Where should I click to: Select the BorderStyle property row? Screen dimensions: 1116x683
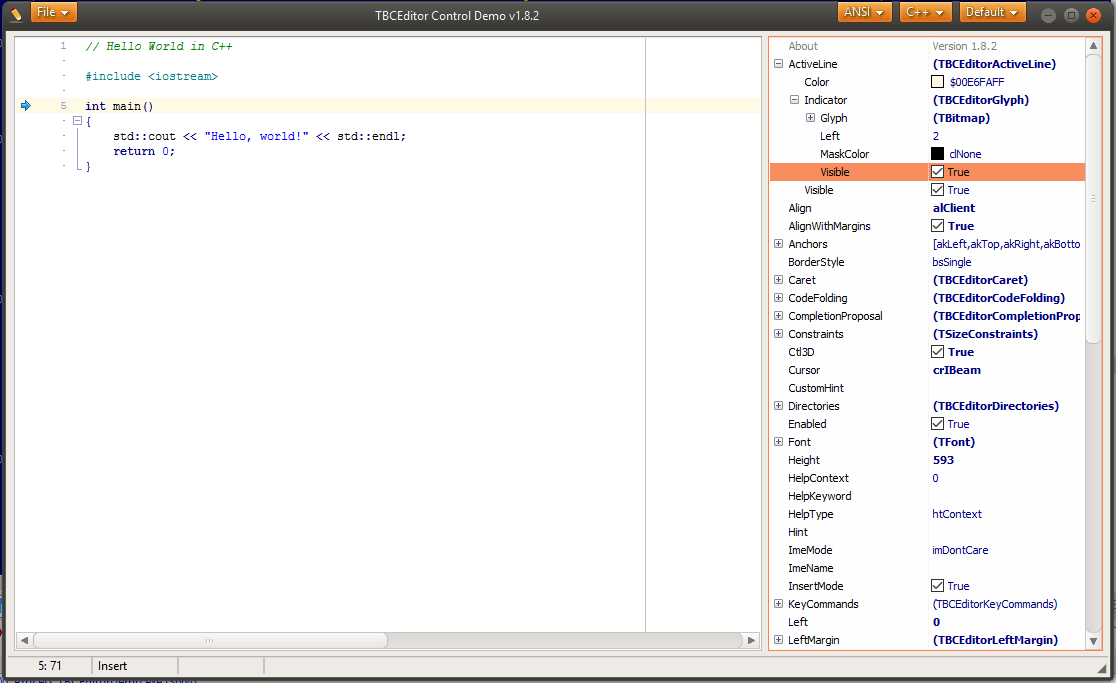coord(850,262)
